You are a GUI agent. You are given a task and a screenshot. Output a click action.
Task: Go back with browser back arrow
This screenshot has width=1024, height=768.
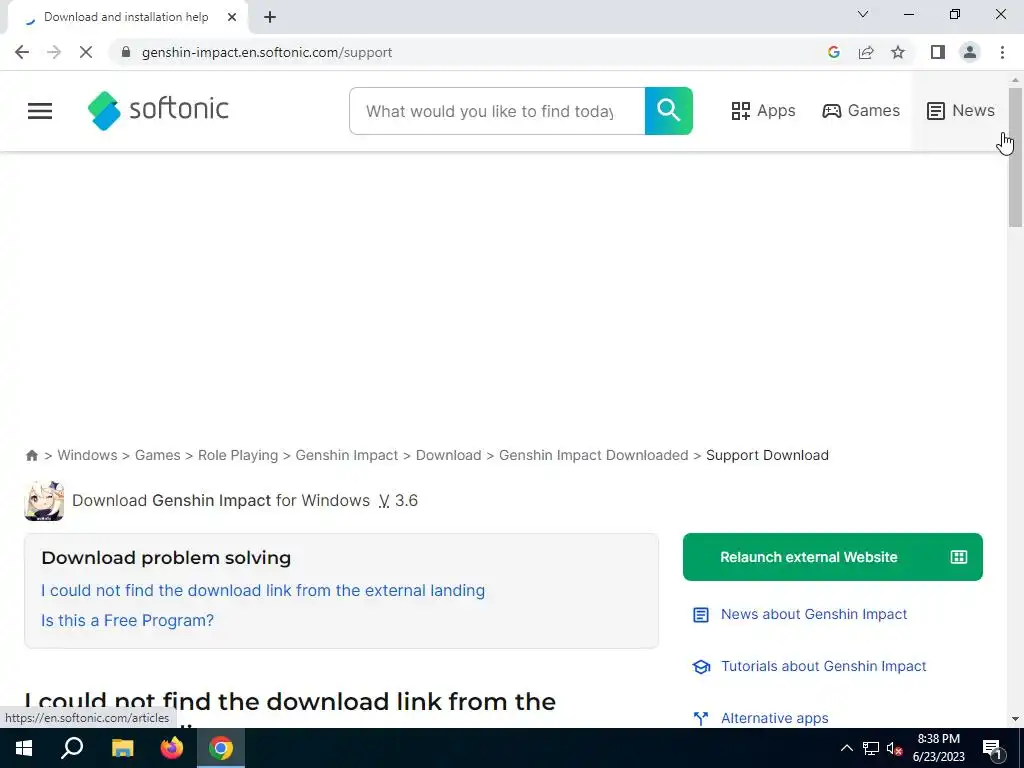[22, 52]
